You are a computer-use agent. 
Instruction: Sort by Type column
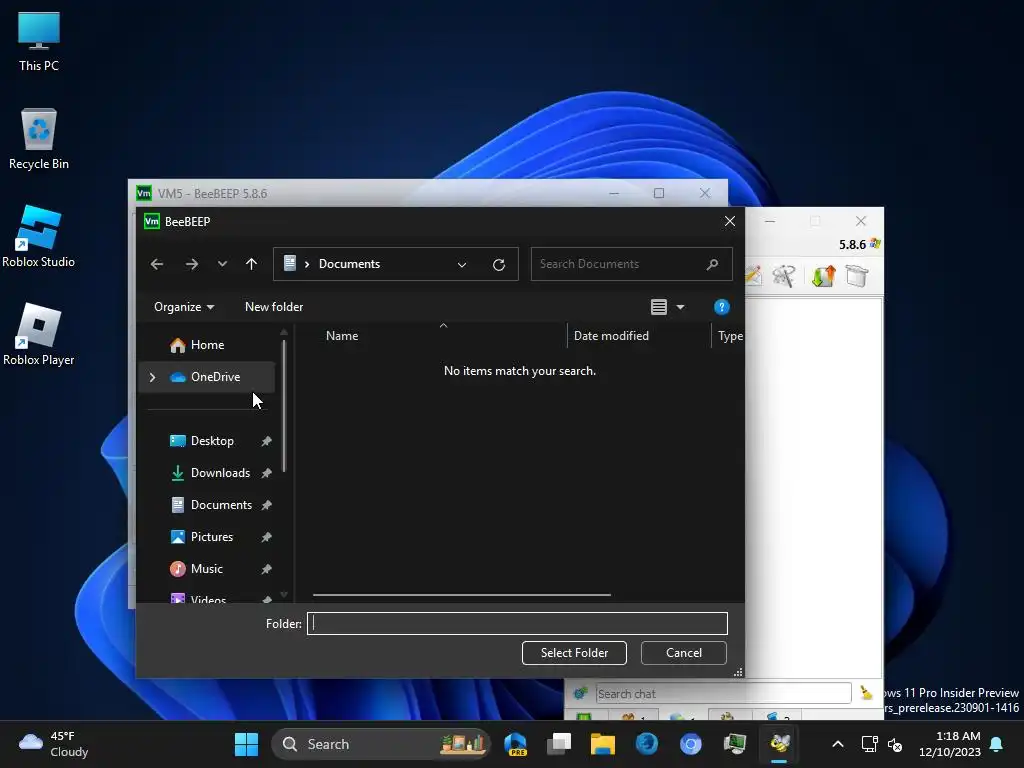730,336
